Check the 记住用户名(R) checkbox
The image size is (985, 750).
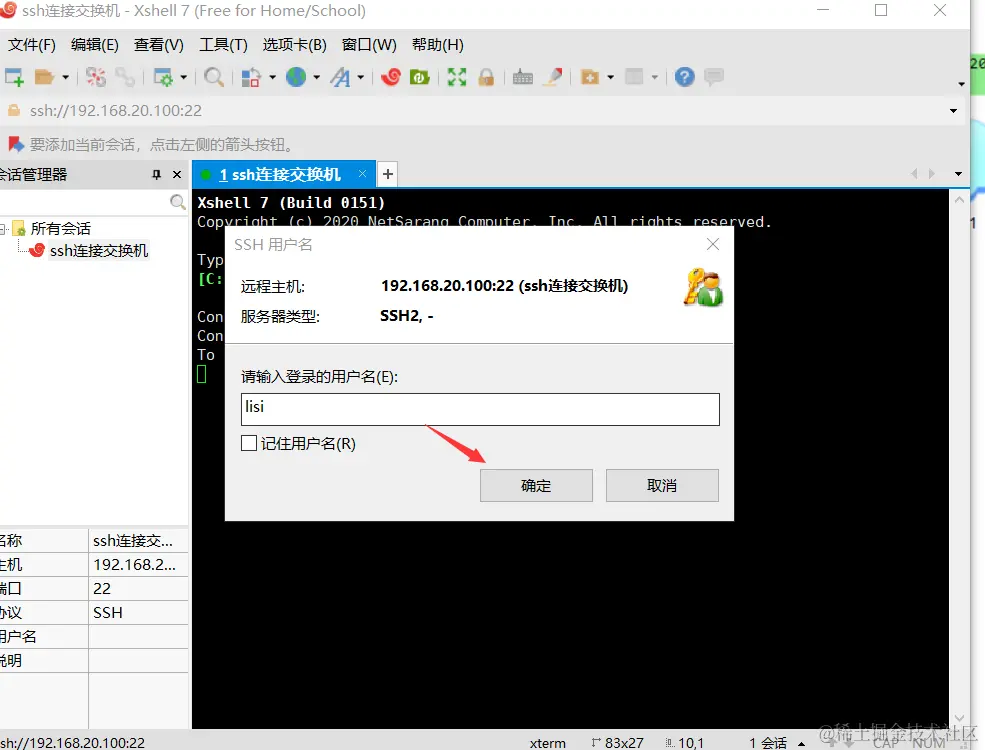[249, 443]
